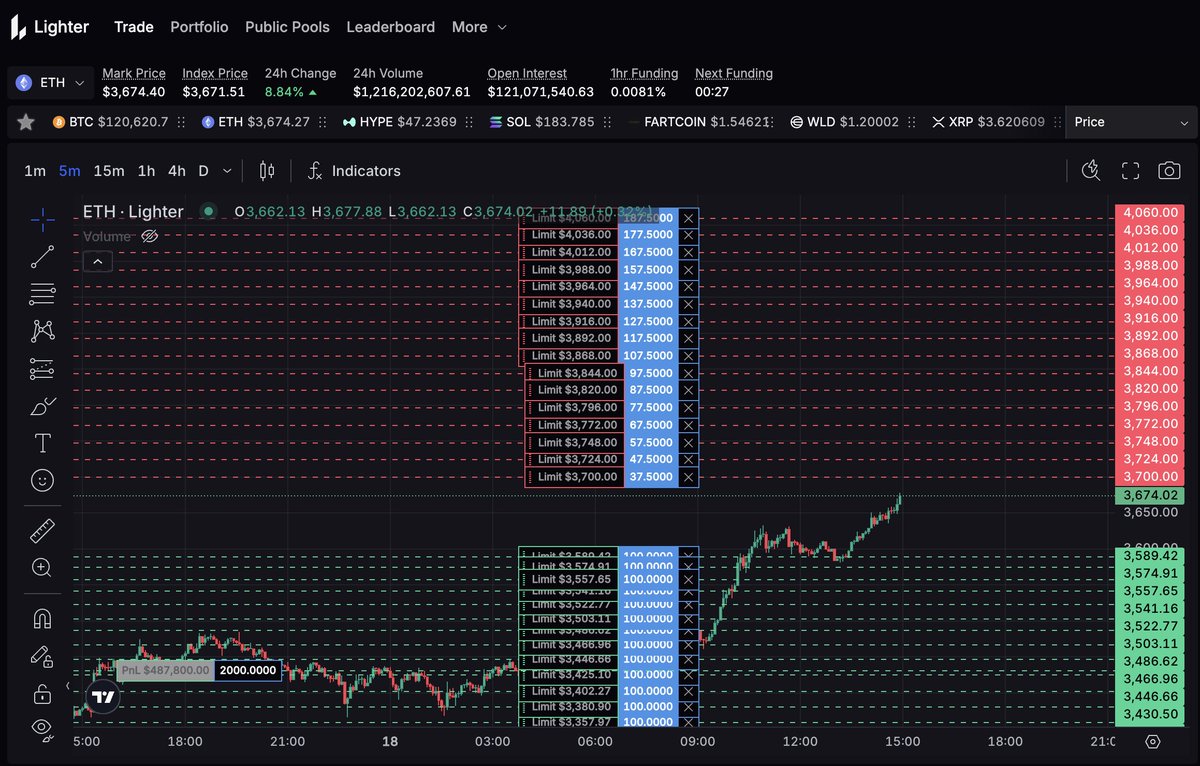Open the Trade tab
Image resolution: width=1200 pixels, height=766 pixels.
(134, 27)
